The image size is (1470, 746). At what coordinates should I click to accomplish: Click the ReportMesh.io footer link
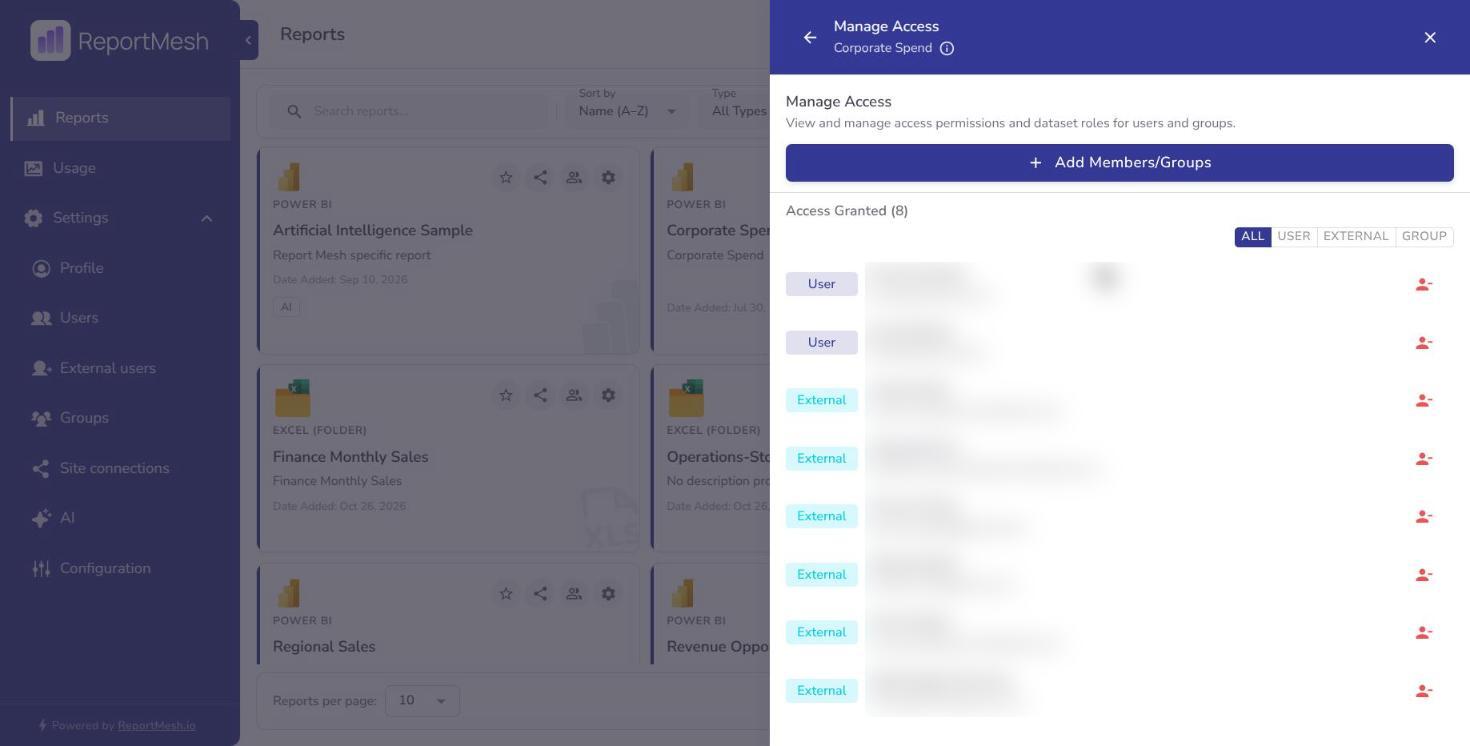pyautogui.click(x=157, y=726)
